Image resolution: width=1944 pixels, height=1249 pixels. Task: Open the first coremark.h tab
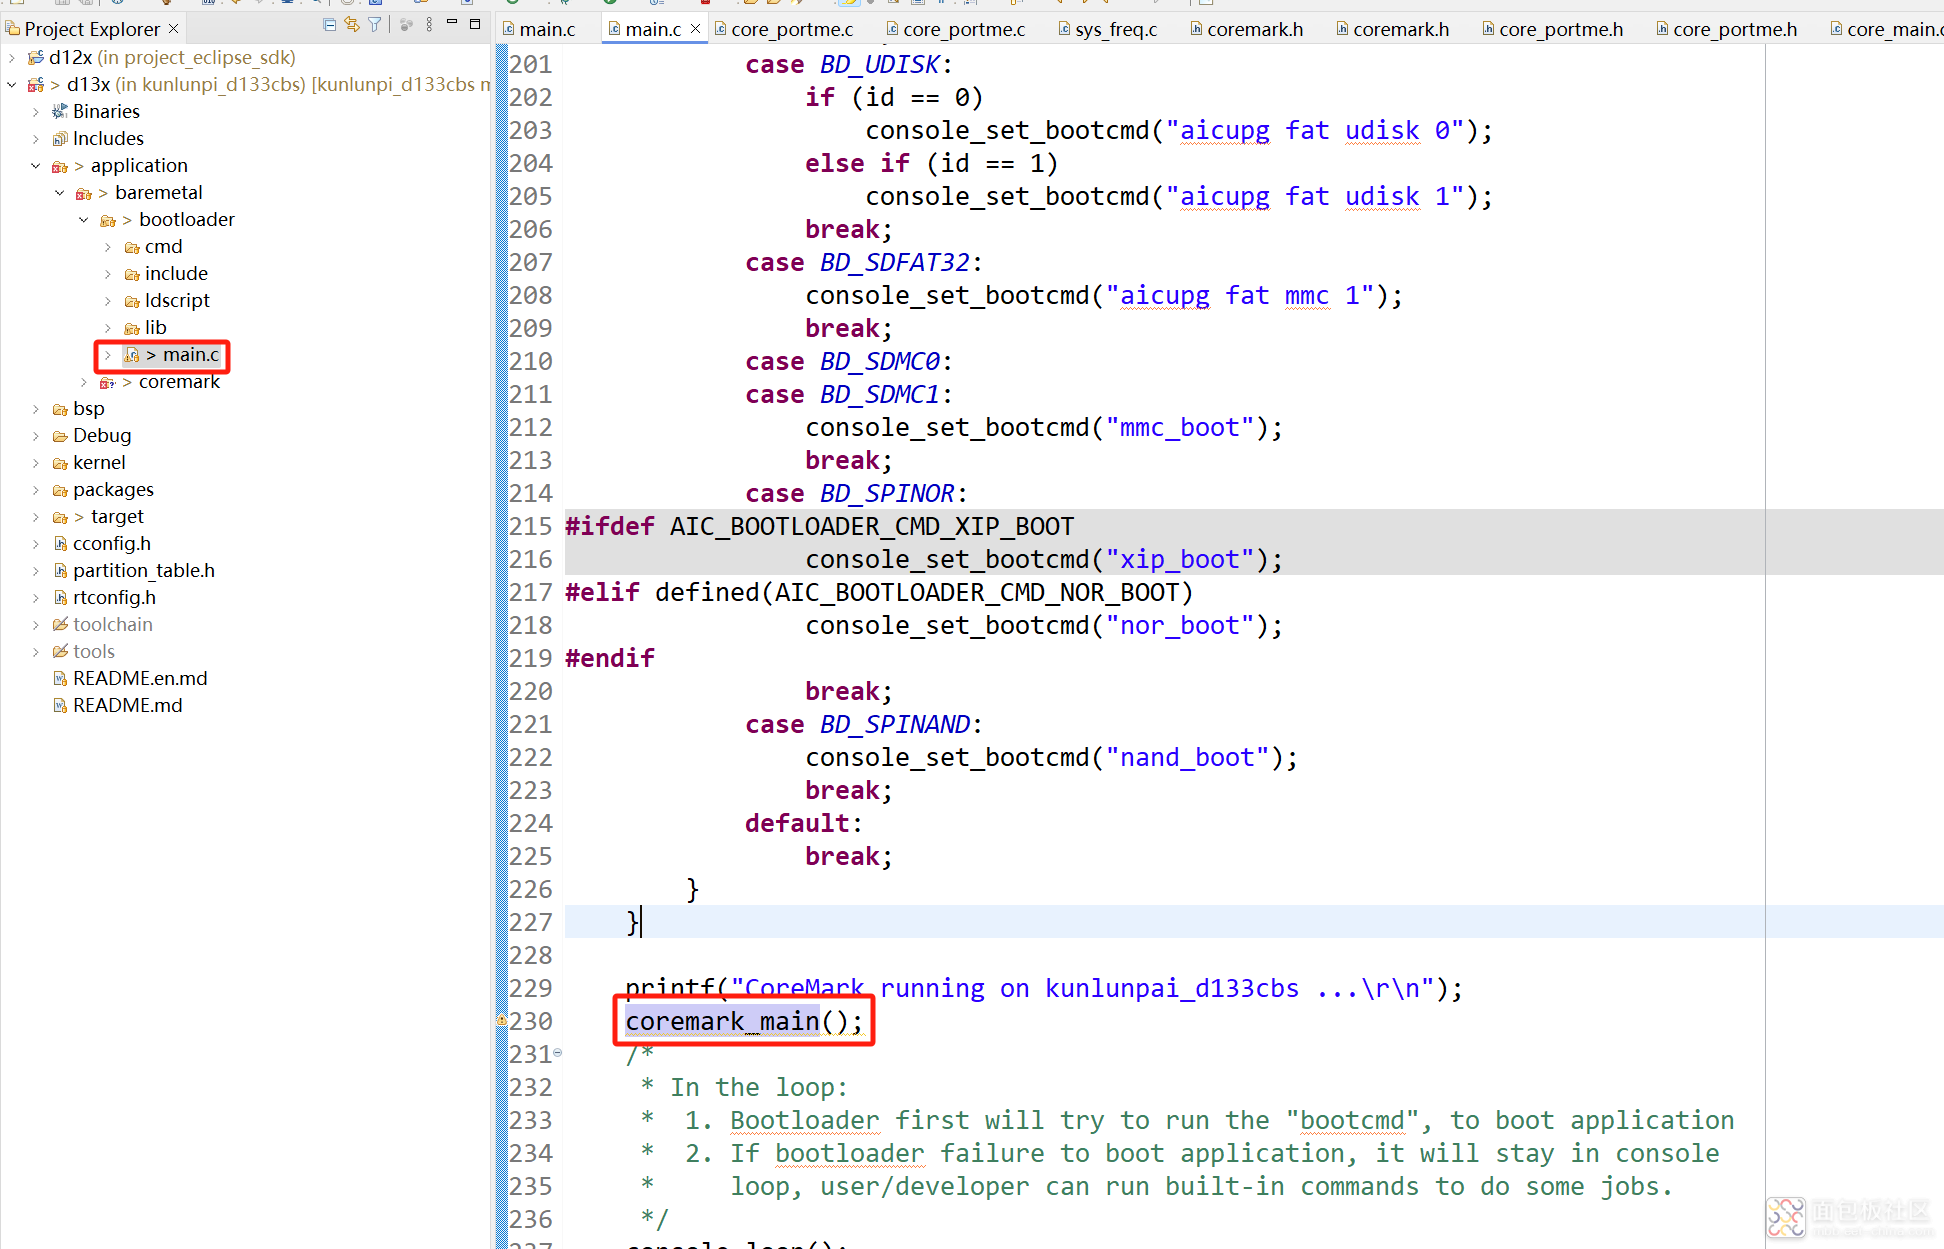click(1246, 29)
